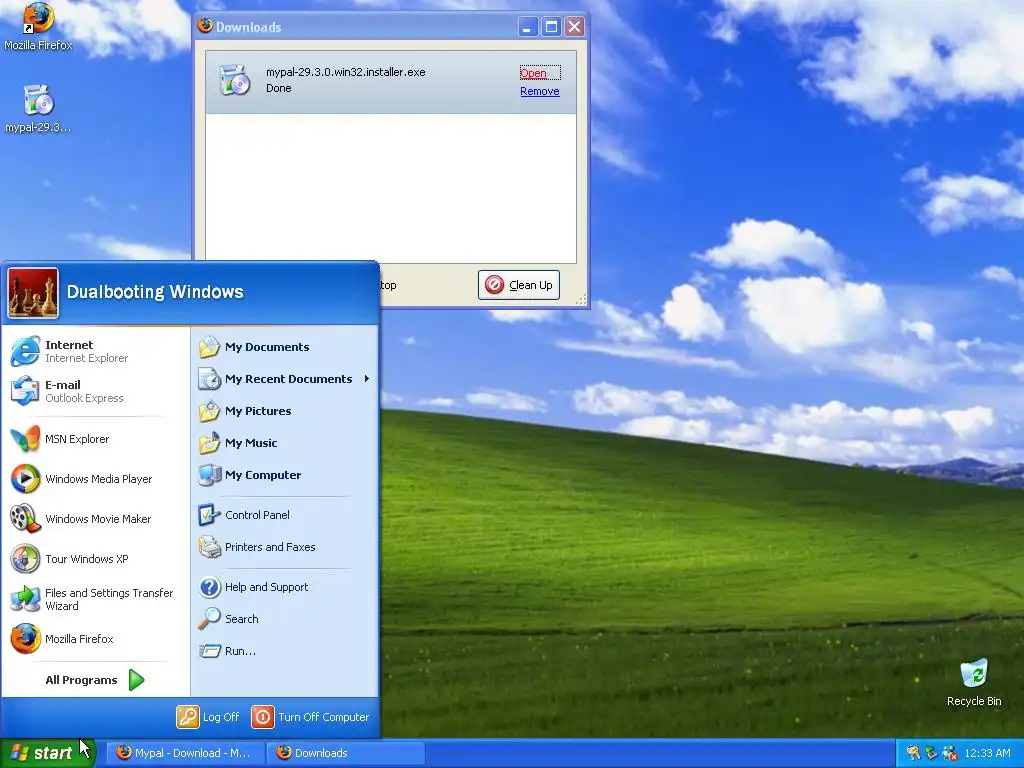Select the mypal-29.3.0.win32.installer.exe filename text
Viewport: 1024px width, 768px height.
[x=345, y=72]
